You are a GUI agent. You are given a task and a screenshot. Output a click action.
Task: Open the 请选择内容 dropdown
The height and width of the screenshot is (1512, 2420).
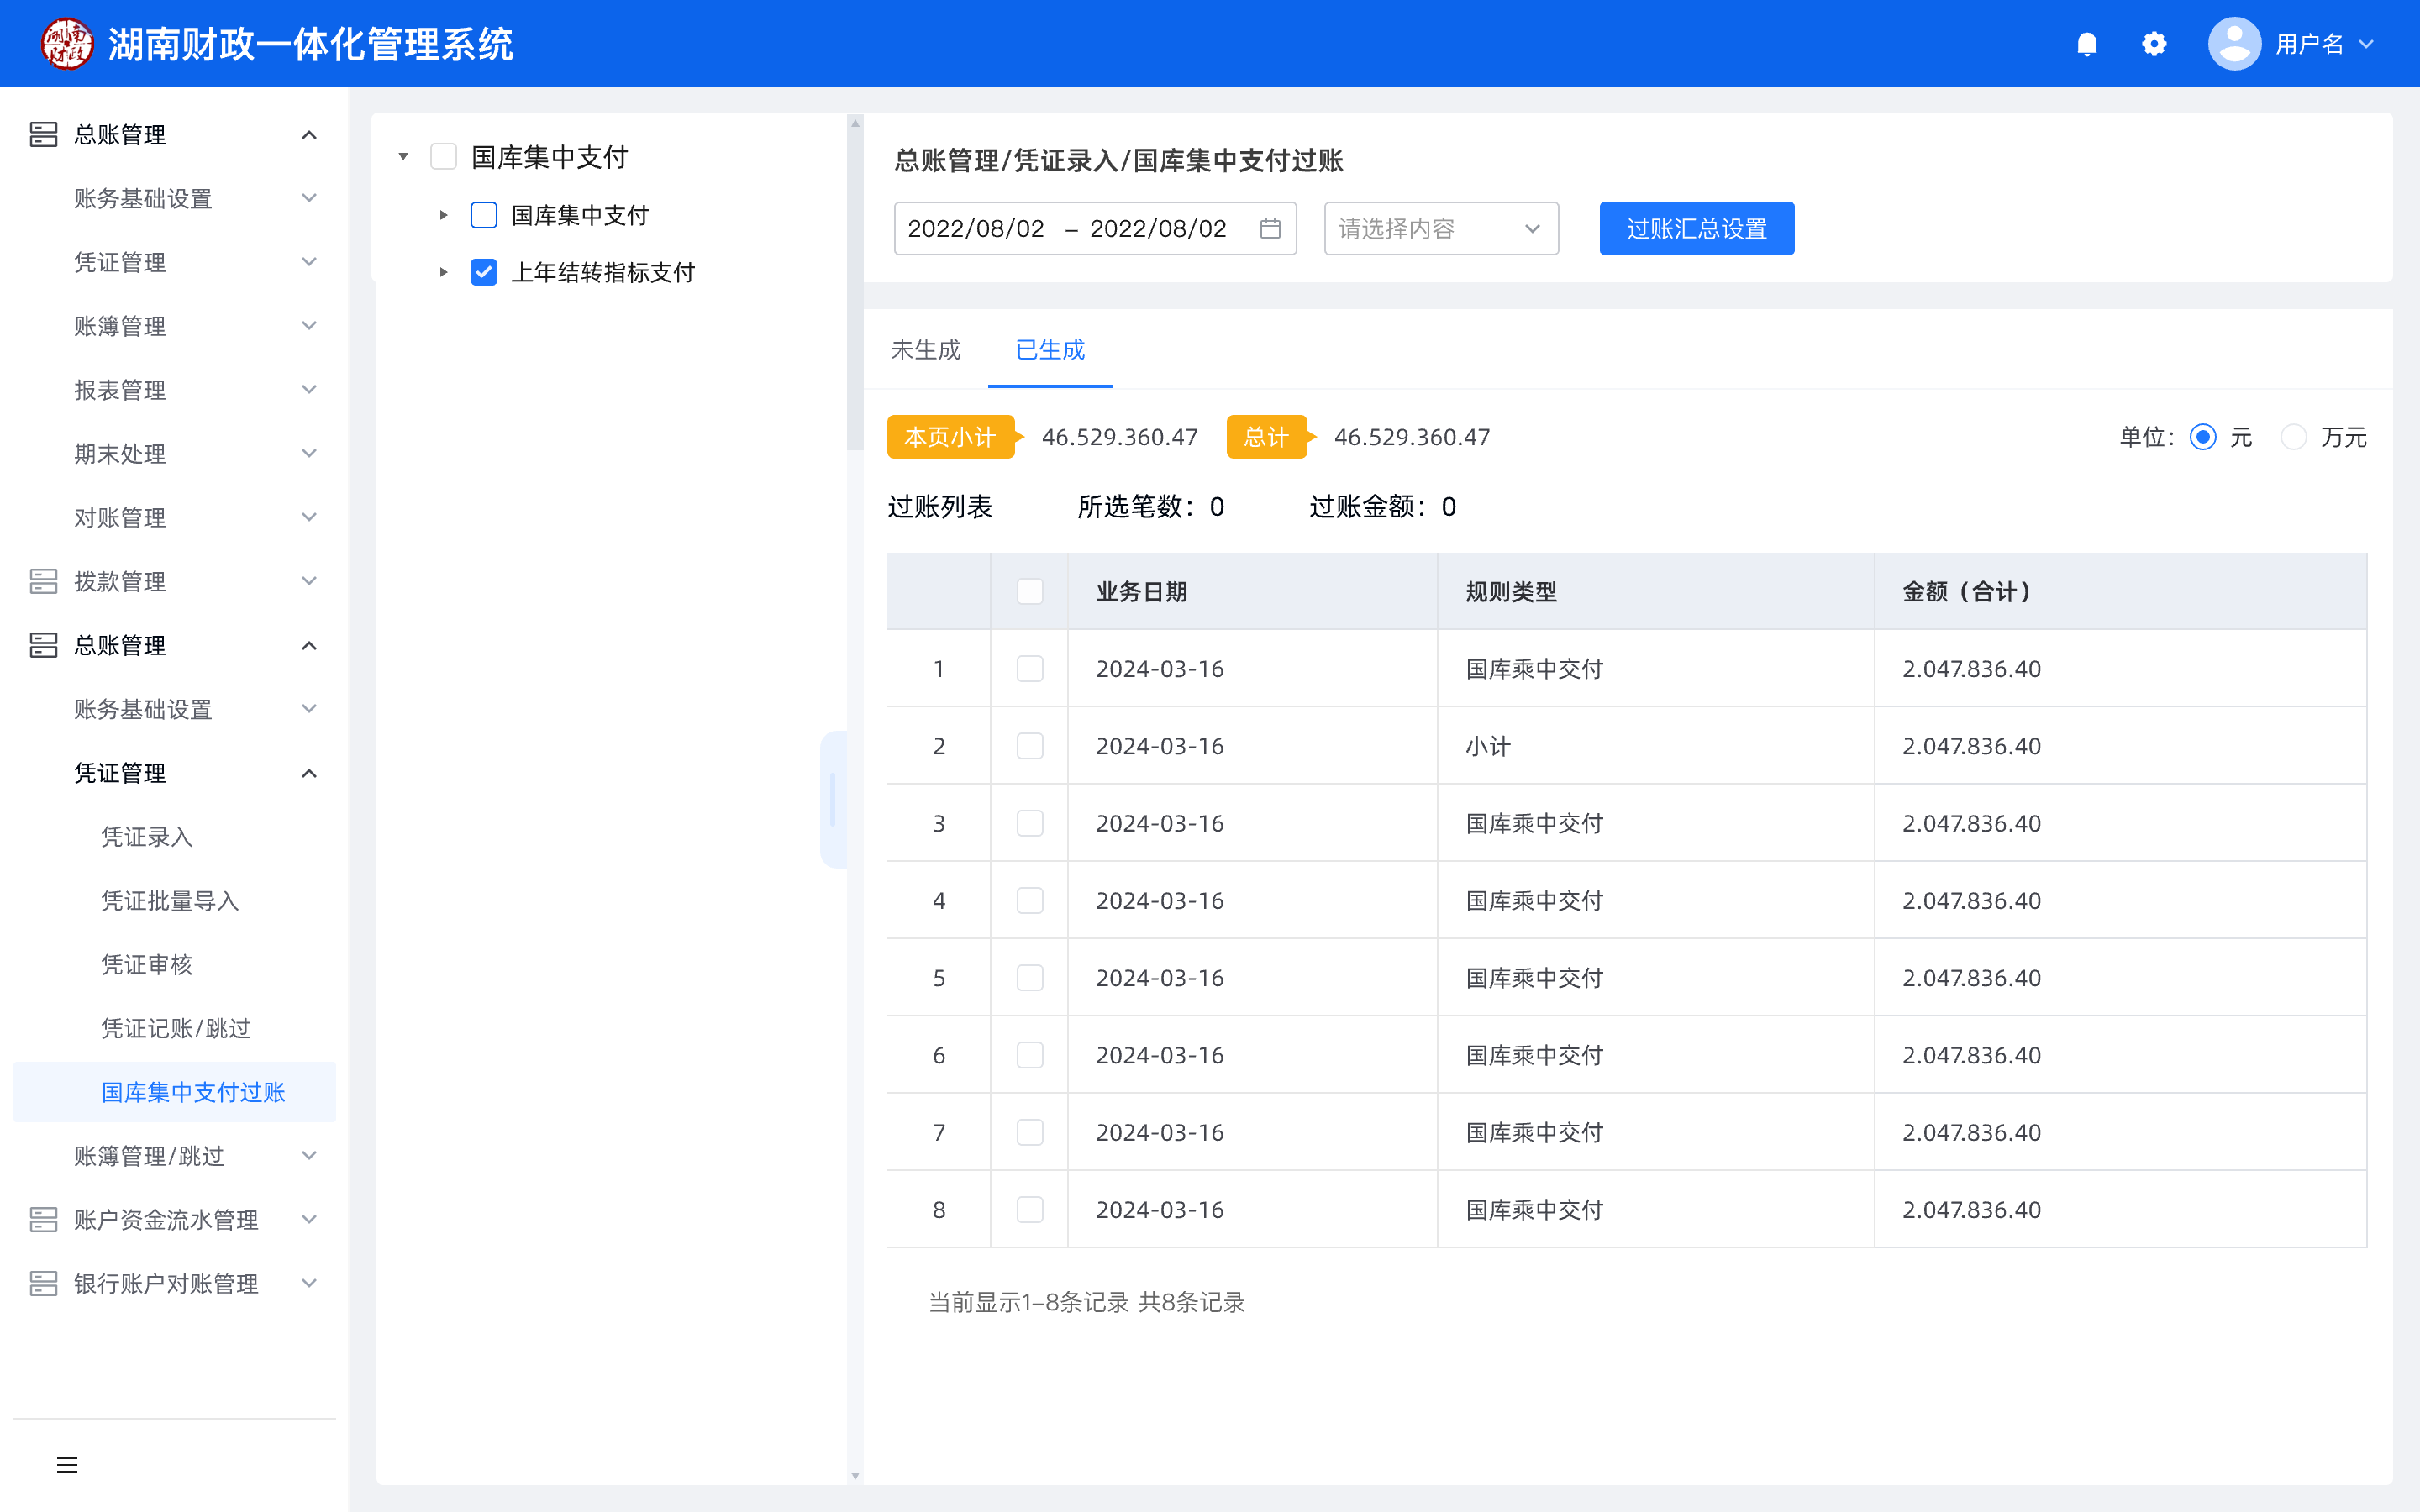1440,229
